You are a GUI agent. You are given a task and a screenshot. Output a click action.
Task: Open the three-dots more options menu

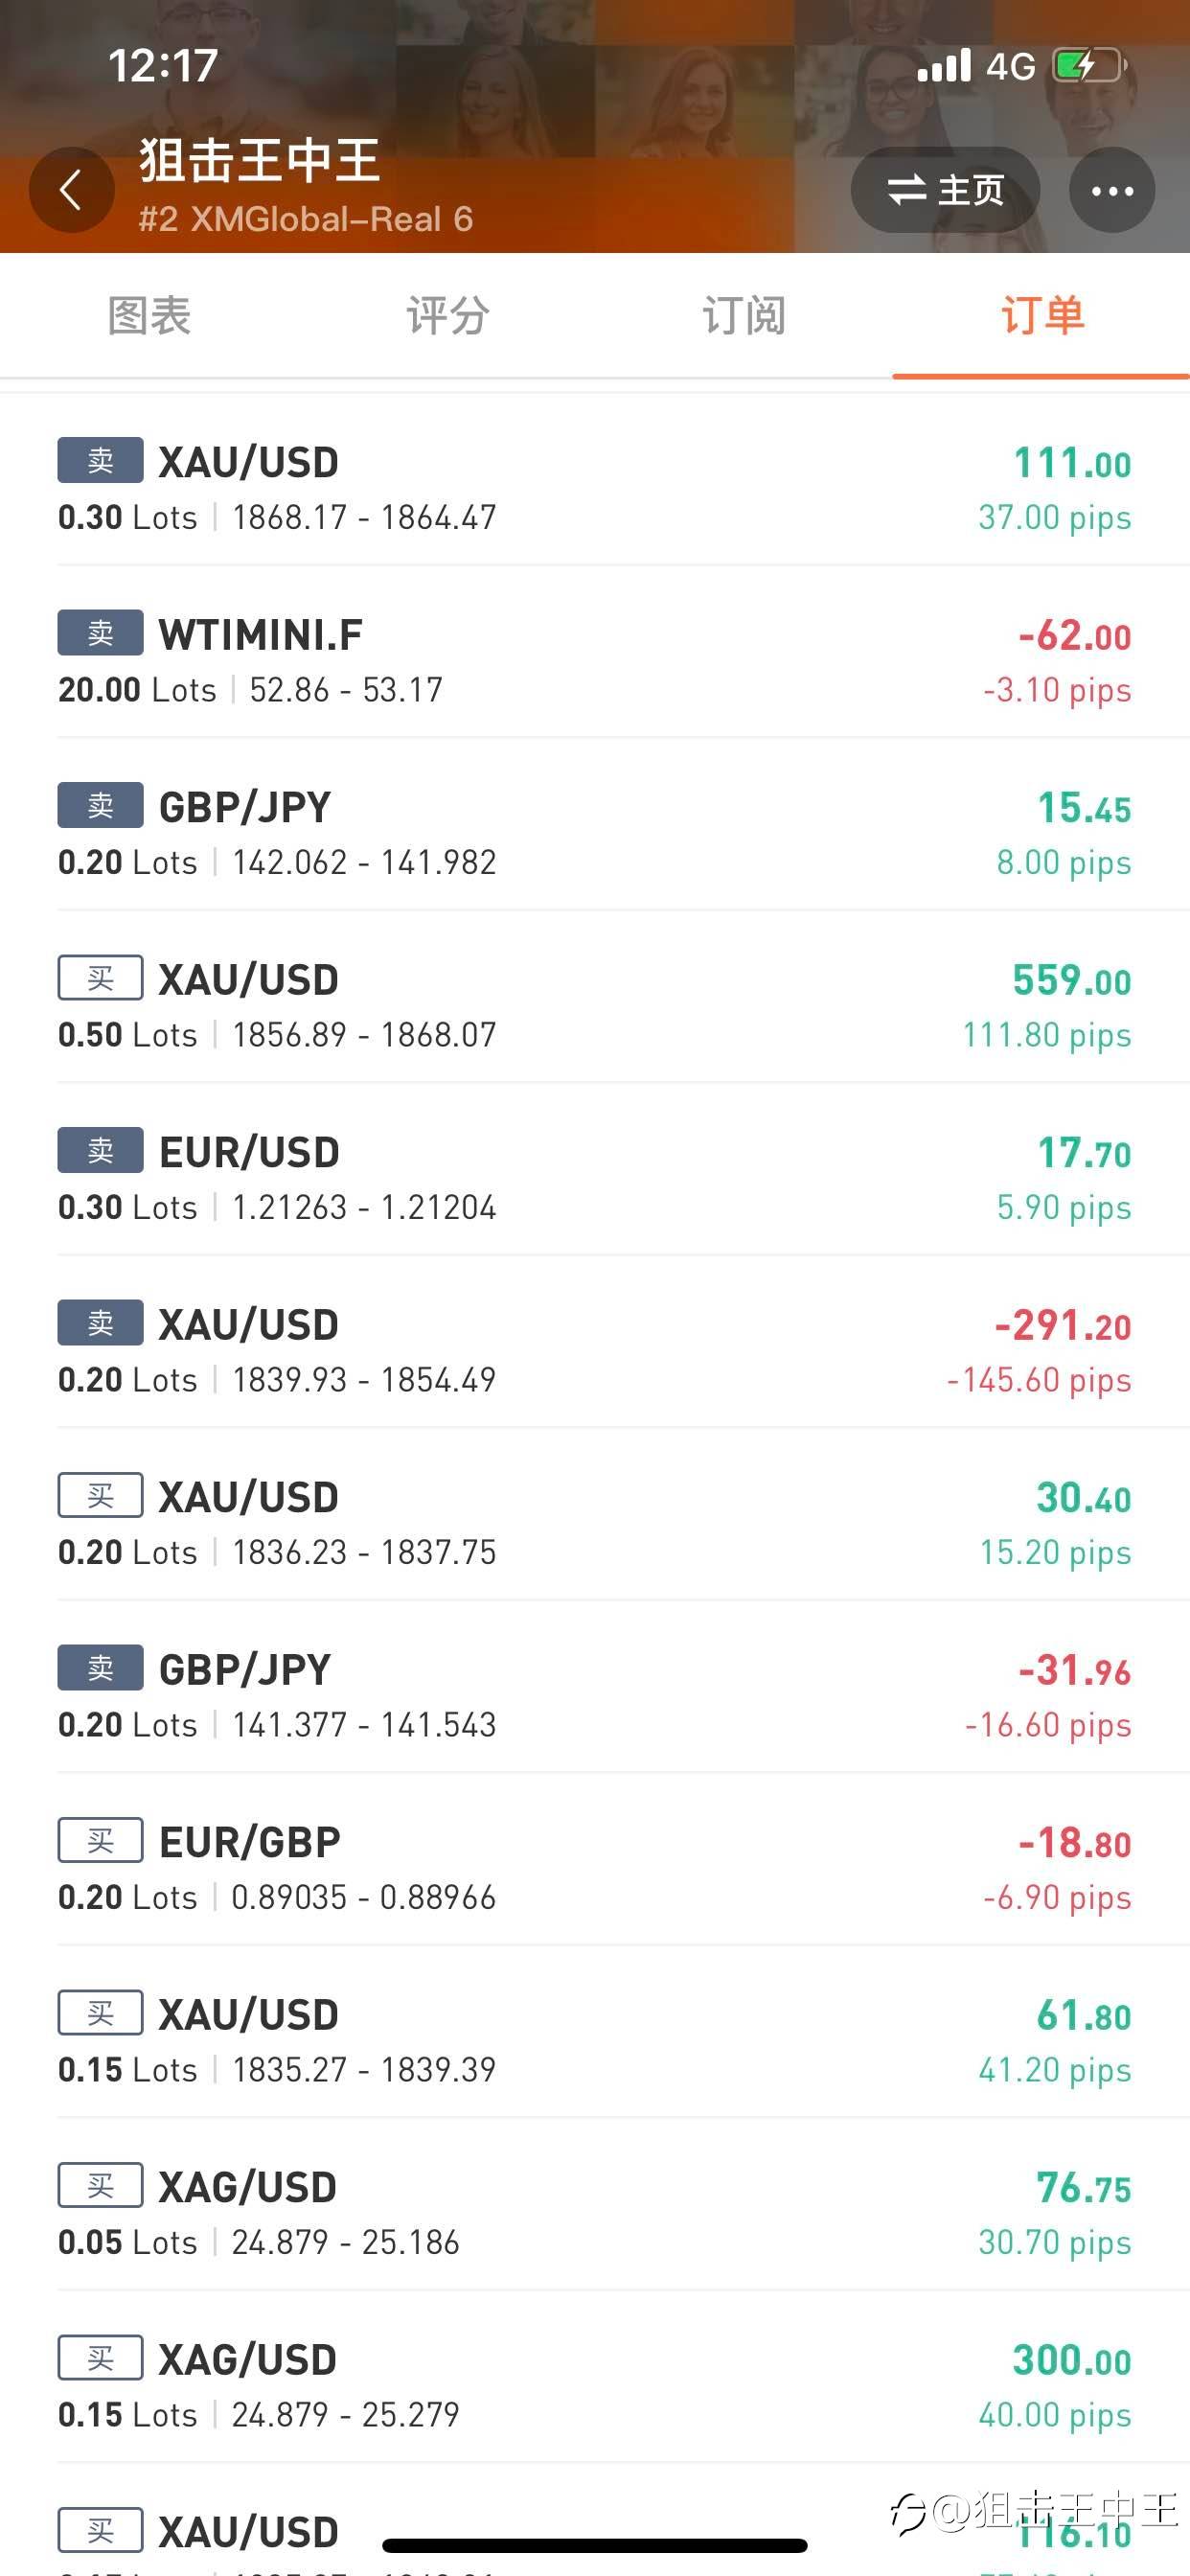point(1112,190)
